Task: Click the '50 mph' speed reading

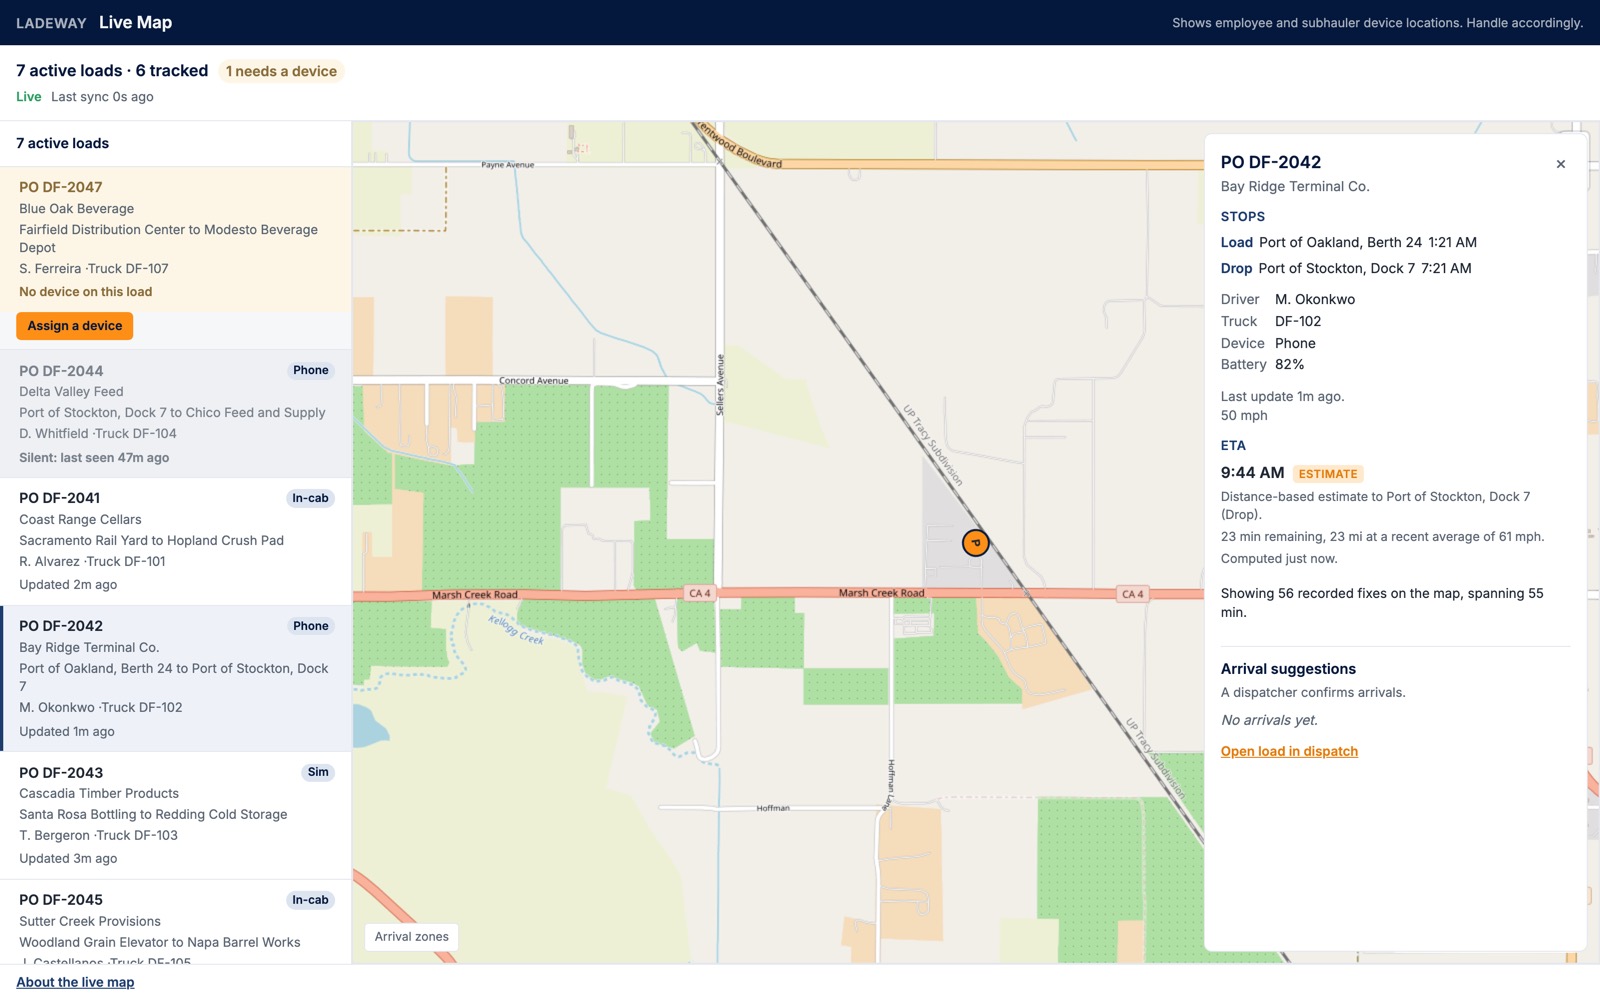Action: [x=1244, y=415]
